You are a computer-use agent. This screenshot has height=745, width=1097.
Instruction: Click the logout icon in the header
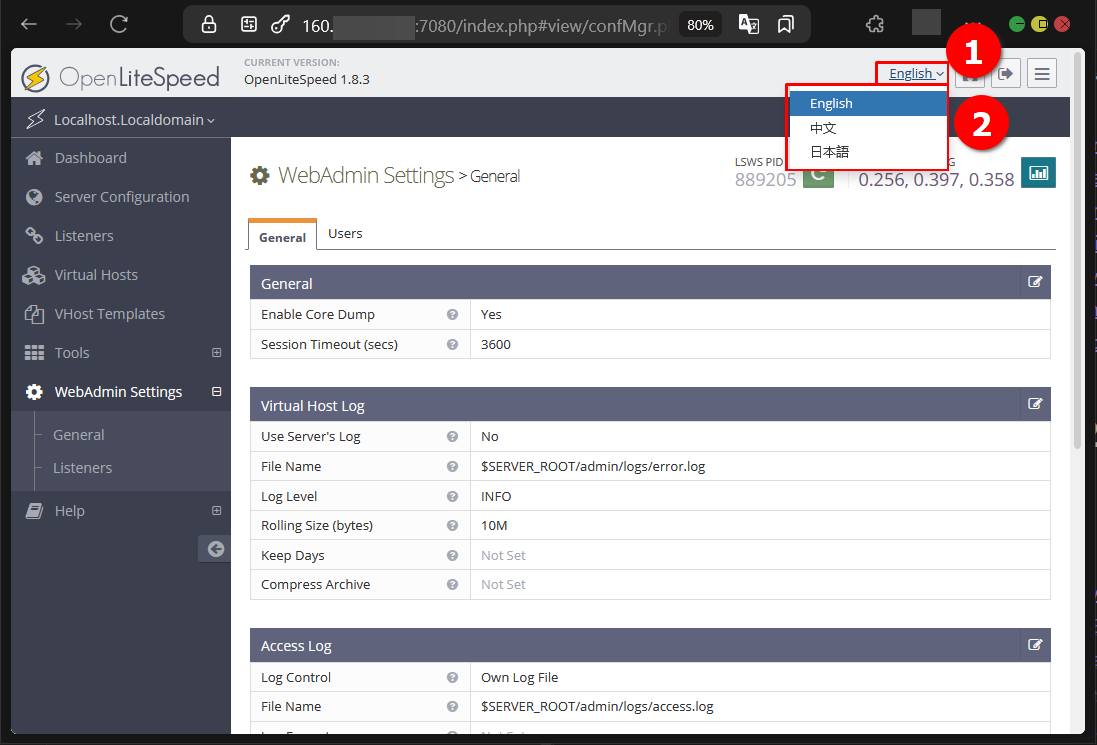(x=1005, y=73)
